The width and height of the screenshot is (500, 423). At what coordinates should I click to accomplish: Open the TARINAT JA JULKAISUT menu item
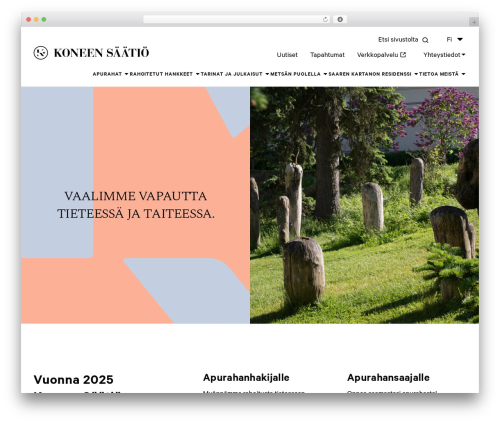[231, 74]
